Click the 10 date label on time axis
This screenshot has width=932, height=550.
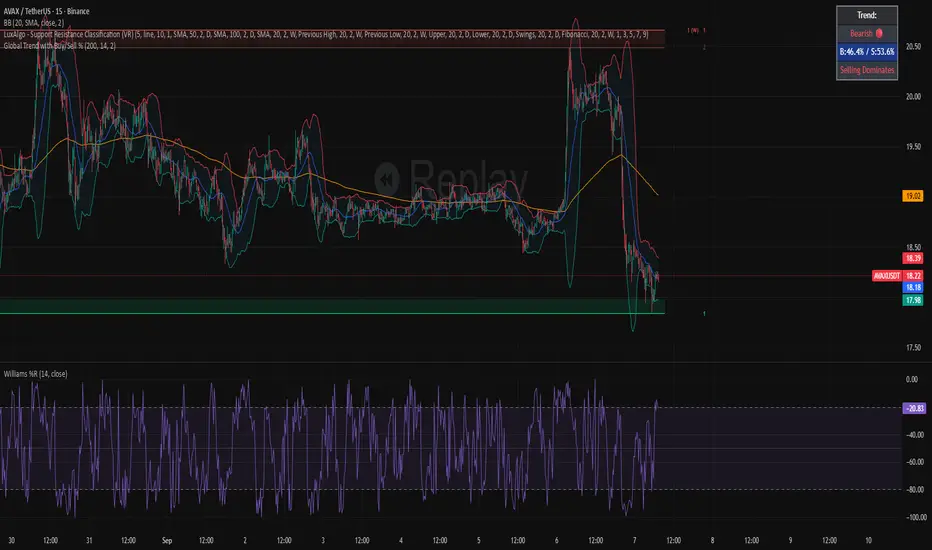click(868, 540)
